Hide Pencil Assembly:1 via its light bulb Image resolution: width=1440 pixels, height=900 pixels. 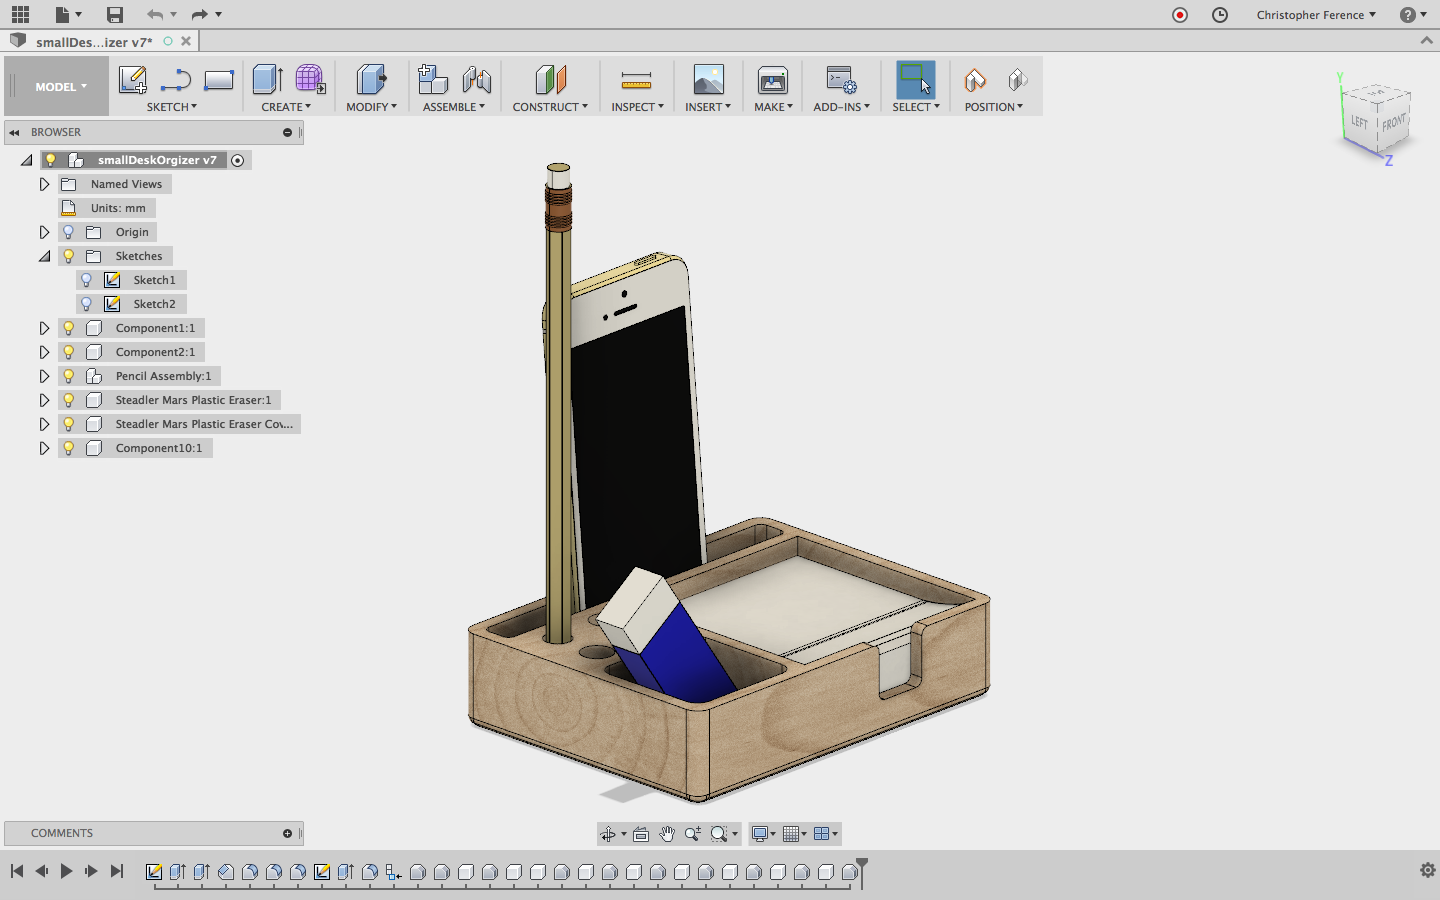click(69, 376)
